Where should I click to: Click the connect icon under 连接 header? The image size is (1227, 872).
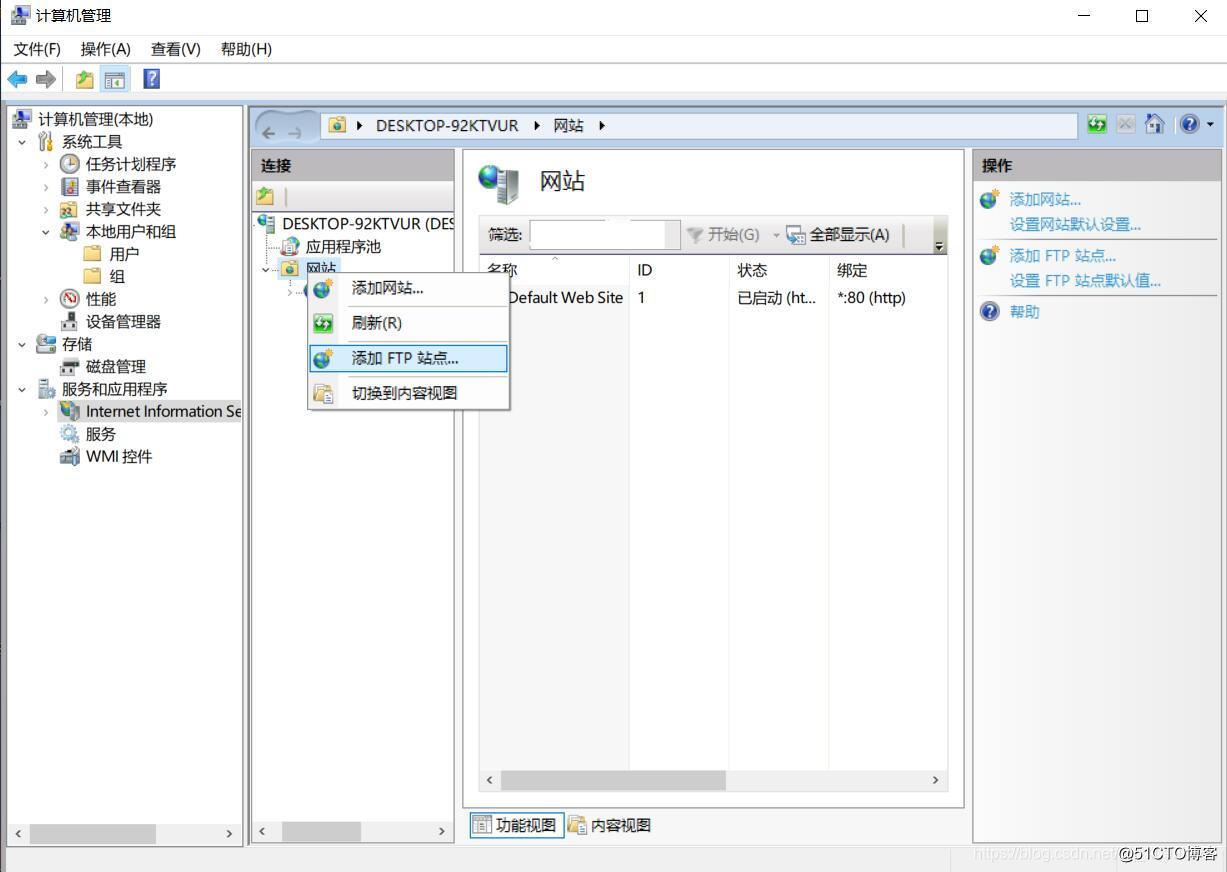[265, 196]
